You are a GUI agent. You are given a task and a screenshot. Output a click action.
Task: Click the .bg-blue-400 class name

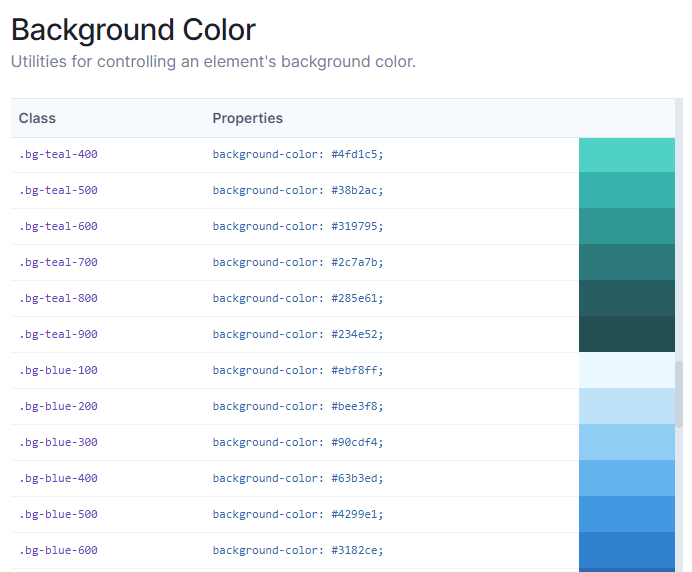58,478
